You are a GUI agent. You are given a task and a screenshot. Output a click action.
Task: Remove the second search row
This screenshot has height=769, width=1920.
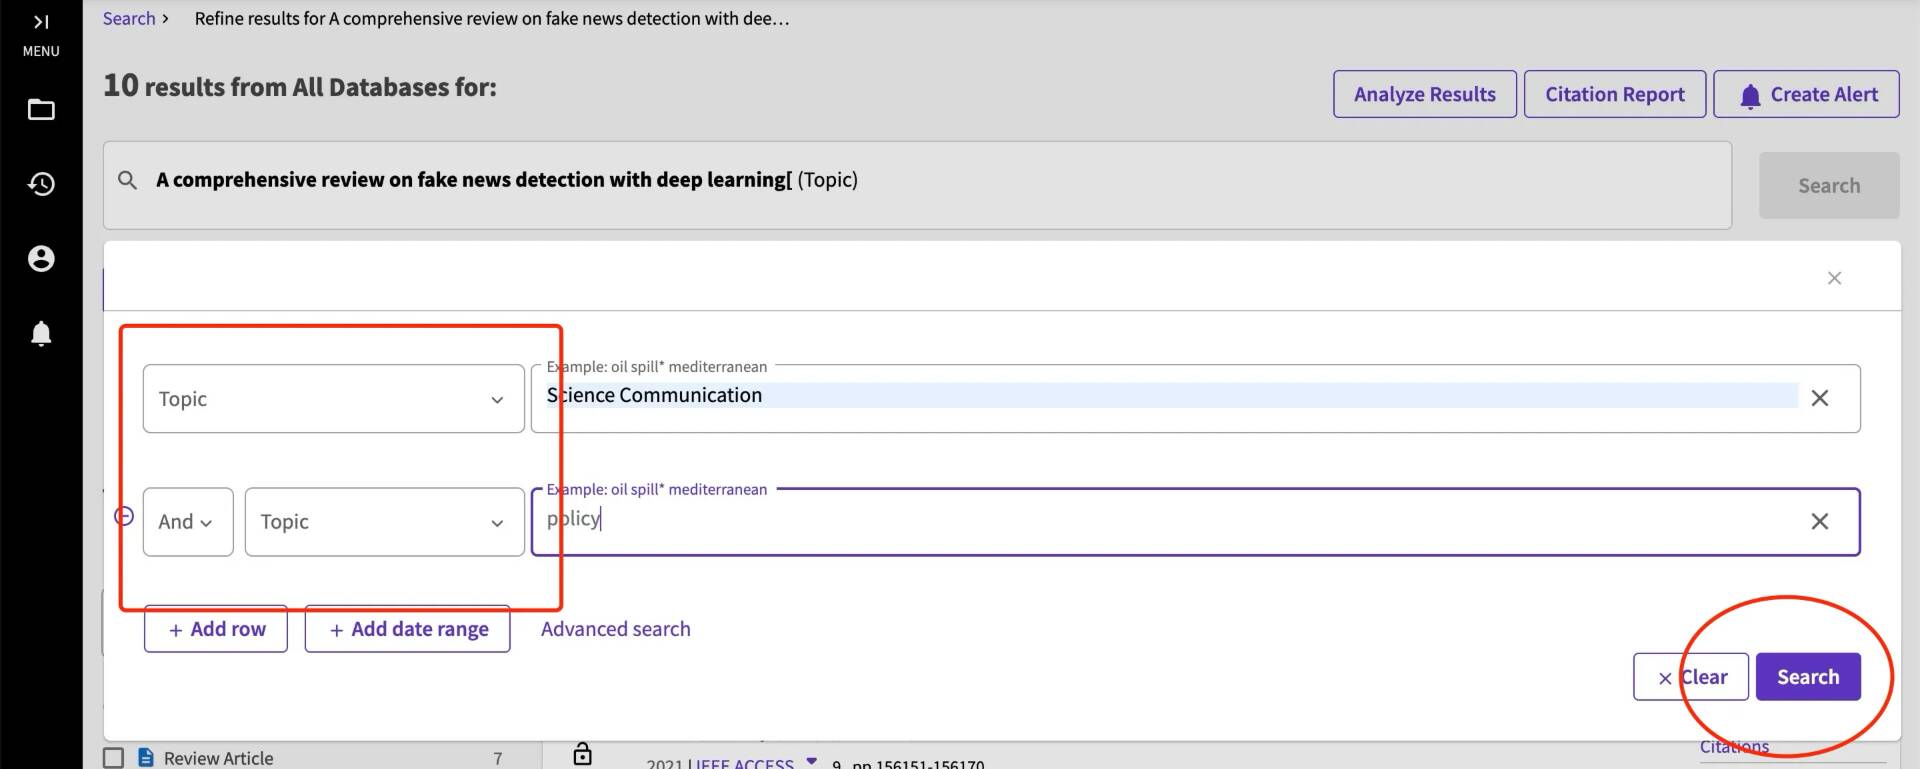124,516
